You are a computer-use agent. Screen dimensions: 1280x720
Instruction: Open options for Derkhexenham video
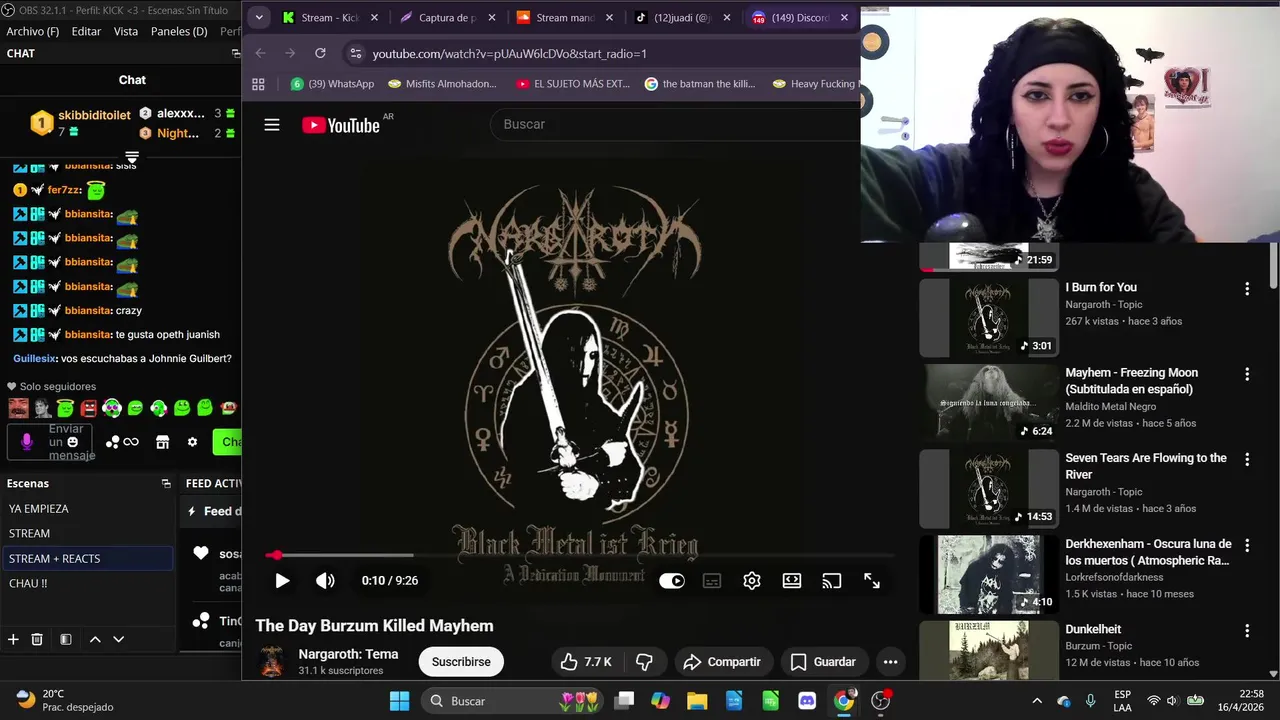coord(1247,546)
